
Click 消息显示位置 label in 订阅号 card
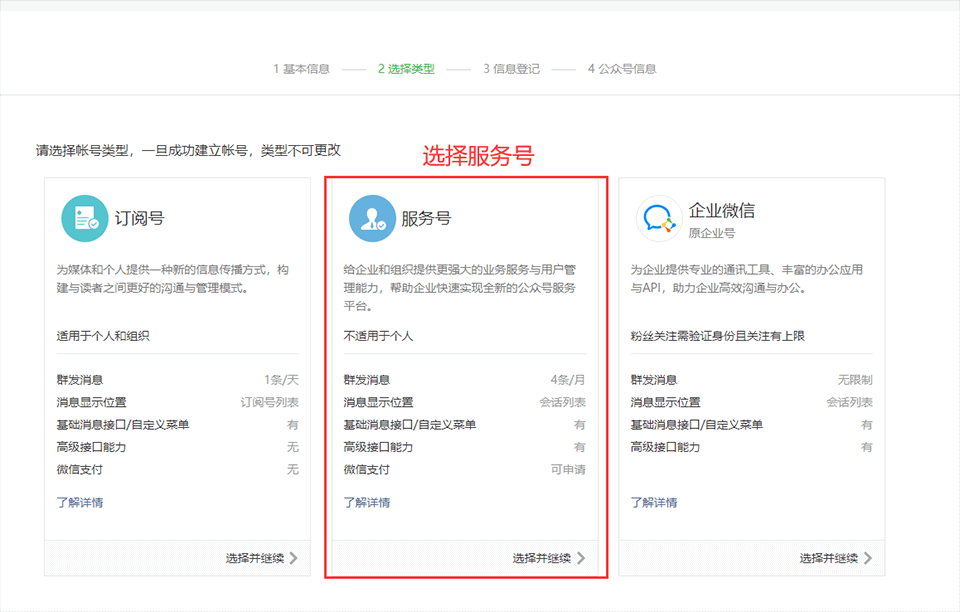[x=91, y=402]
